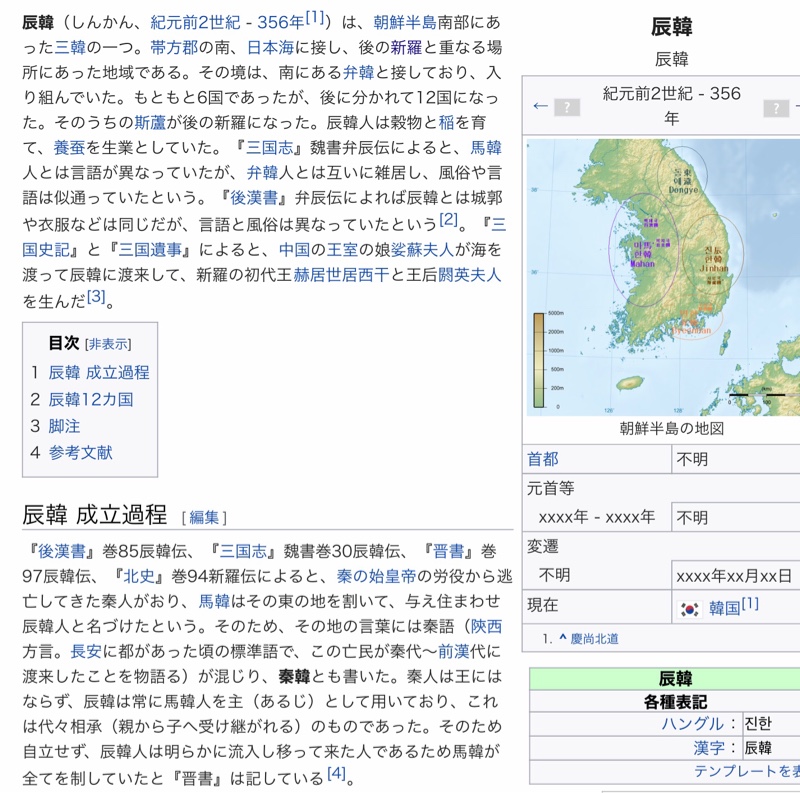Open the 娑蘇夫人 link
Screen dimensions: 800x793
pyautogui.click(x=422, y=250)
